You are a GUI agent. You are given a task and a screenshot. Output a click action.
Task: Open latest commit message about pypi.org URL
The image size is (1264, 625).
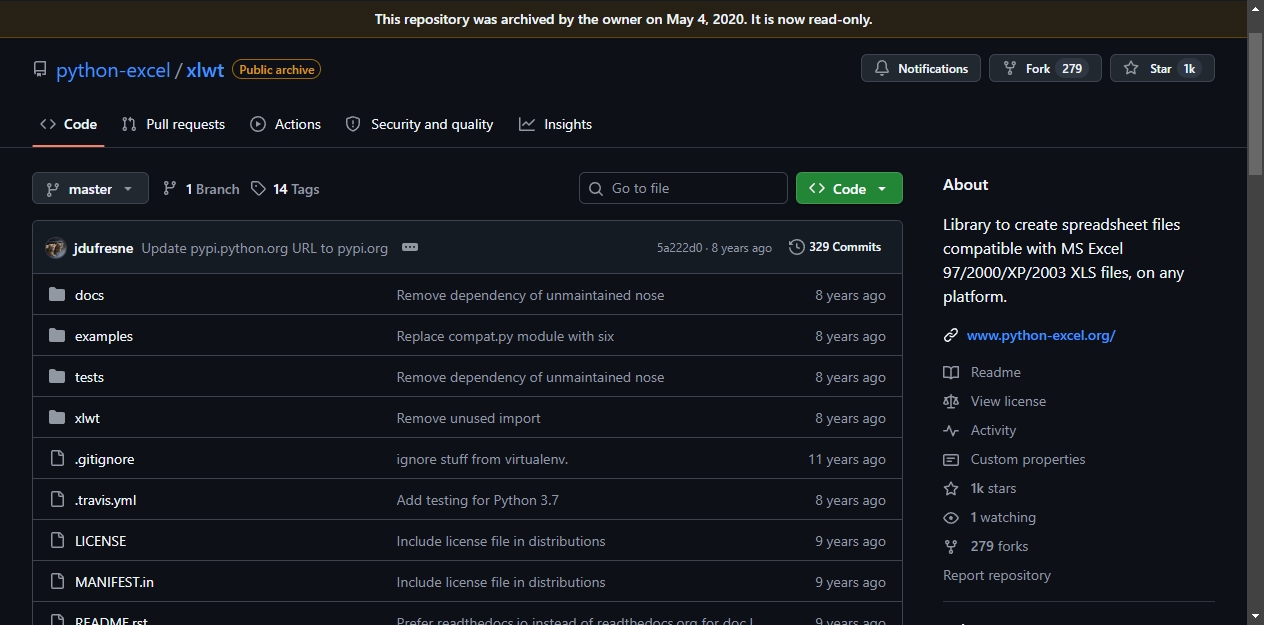coord(265,248)
